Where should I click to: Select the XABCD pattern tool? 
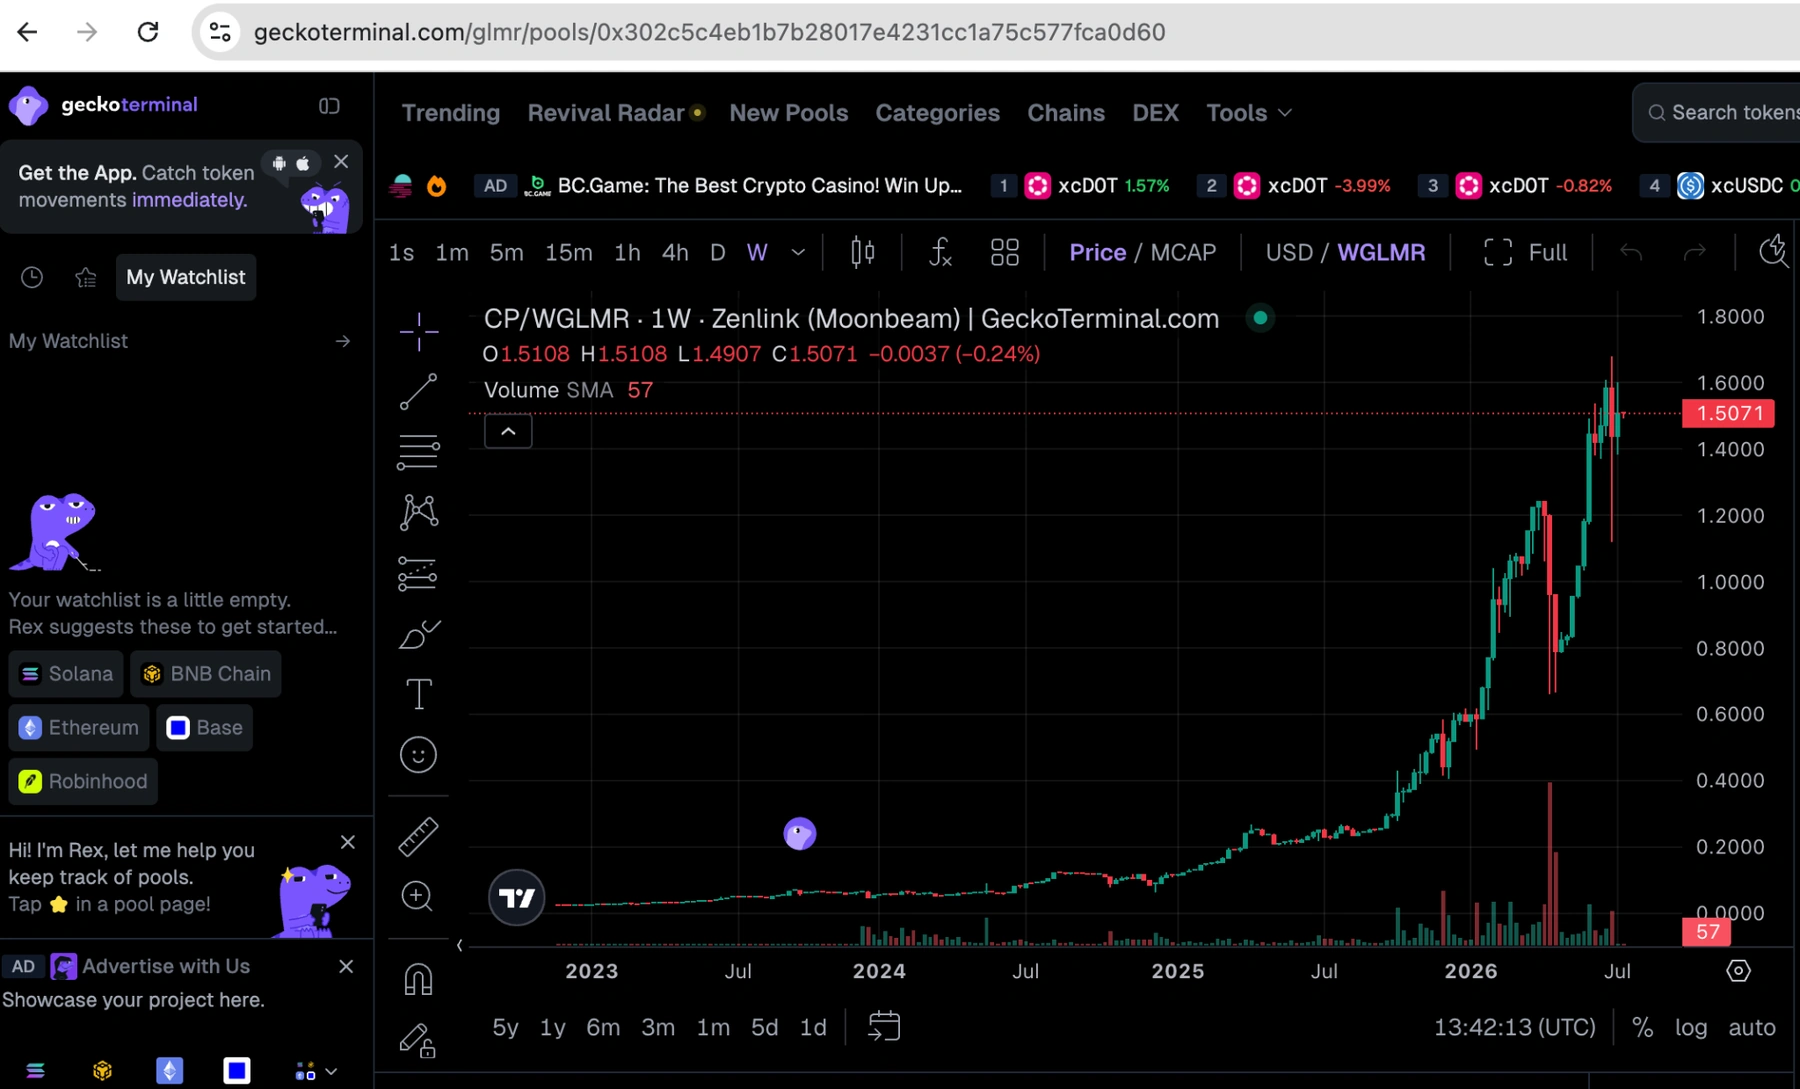418,512
